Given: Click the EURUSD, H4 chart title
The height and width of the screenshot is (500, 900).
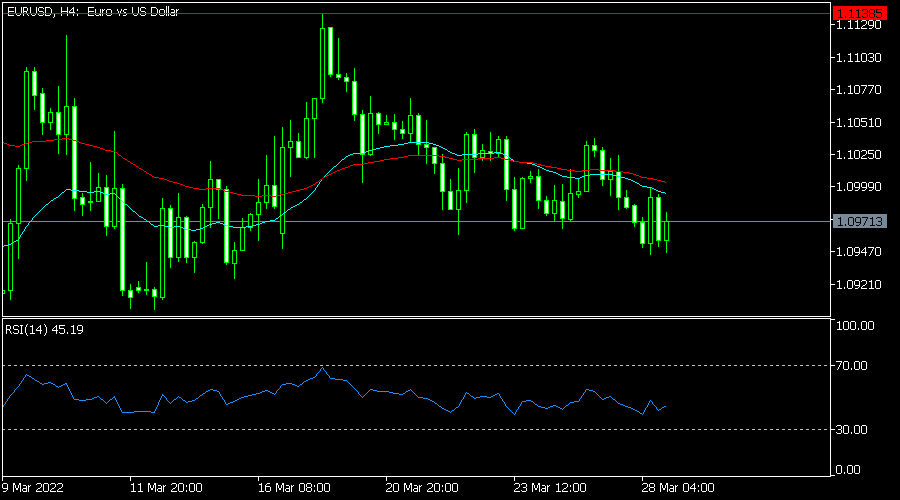Looking at the screenshot, I should click(93, 11).
